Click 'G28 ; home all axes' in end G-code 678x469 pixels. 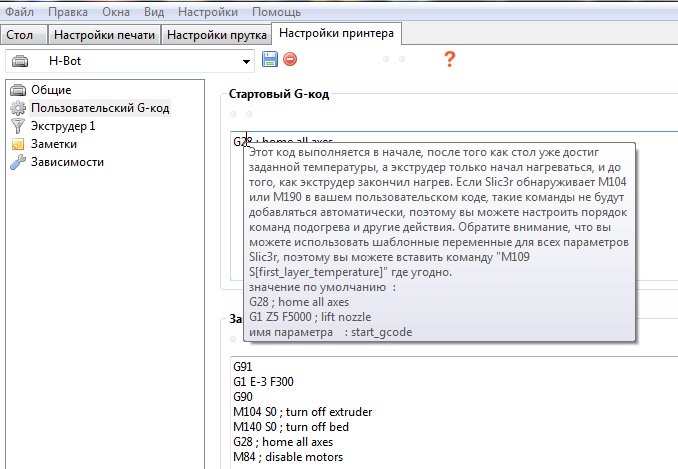[283, 442]
